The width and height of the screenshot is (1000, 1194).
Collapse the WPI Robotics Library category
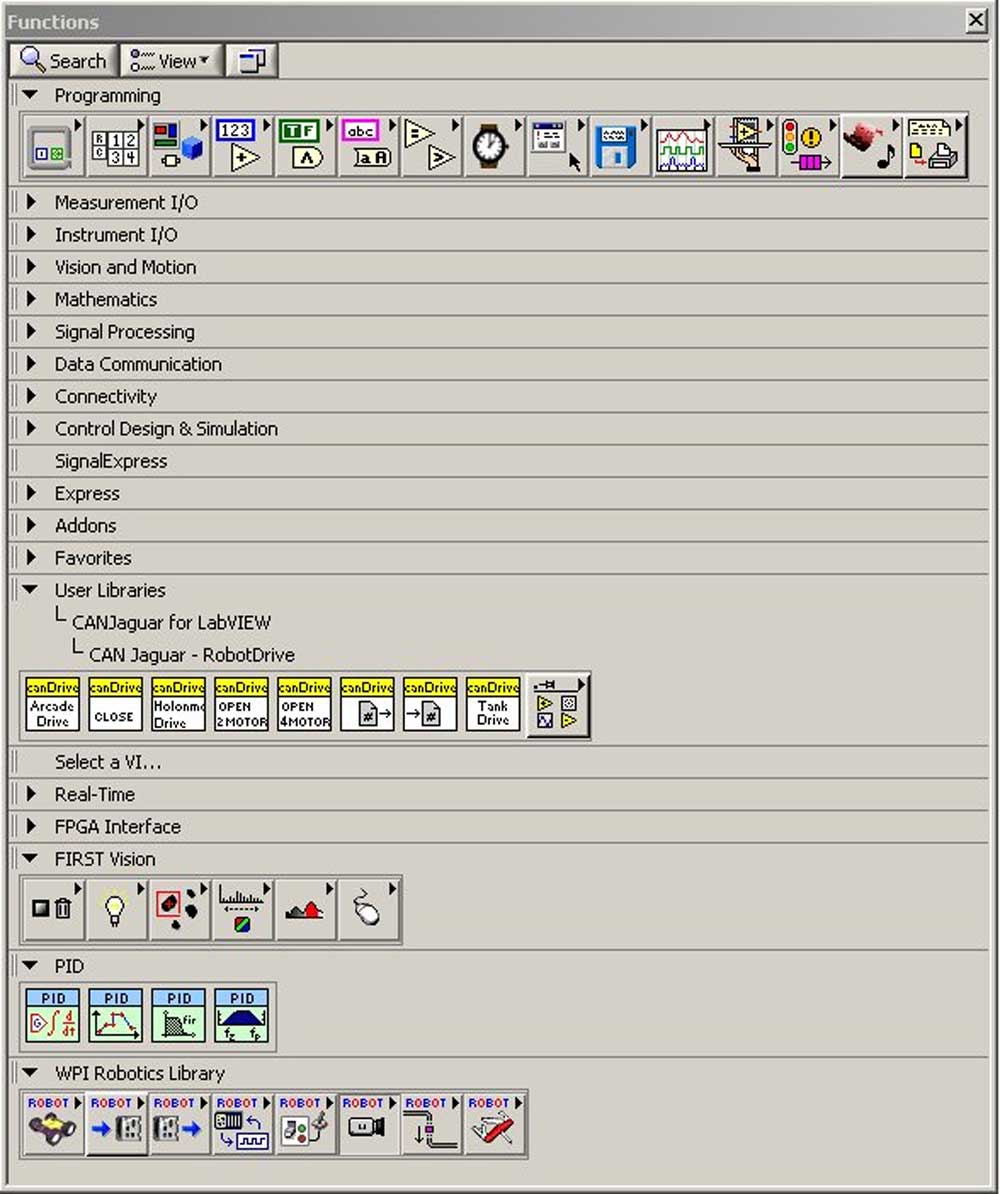coord(30,1073)
